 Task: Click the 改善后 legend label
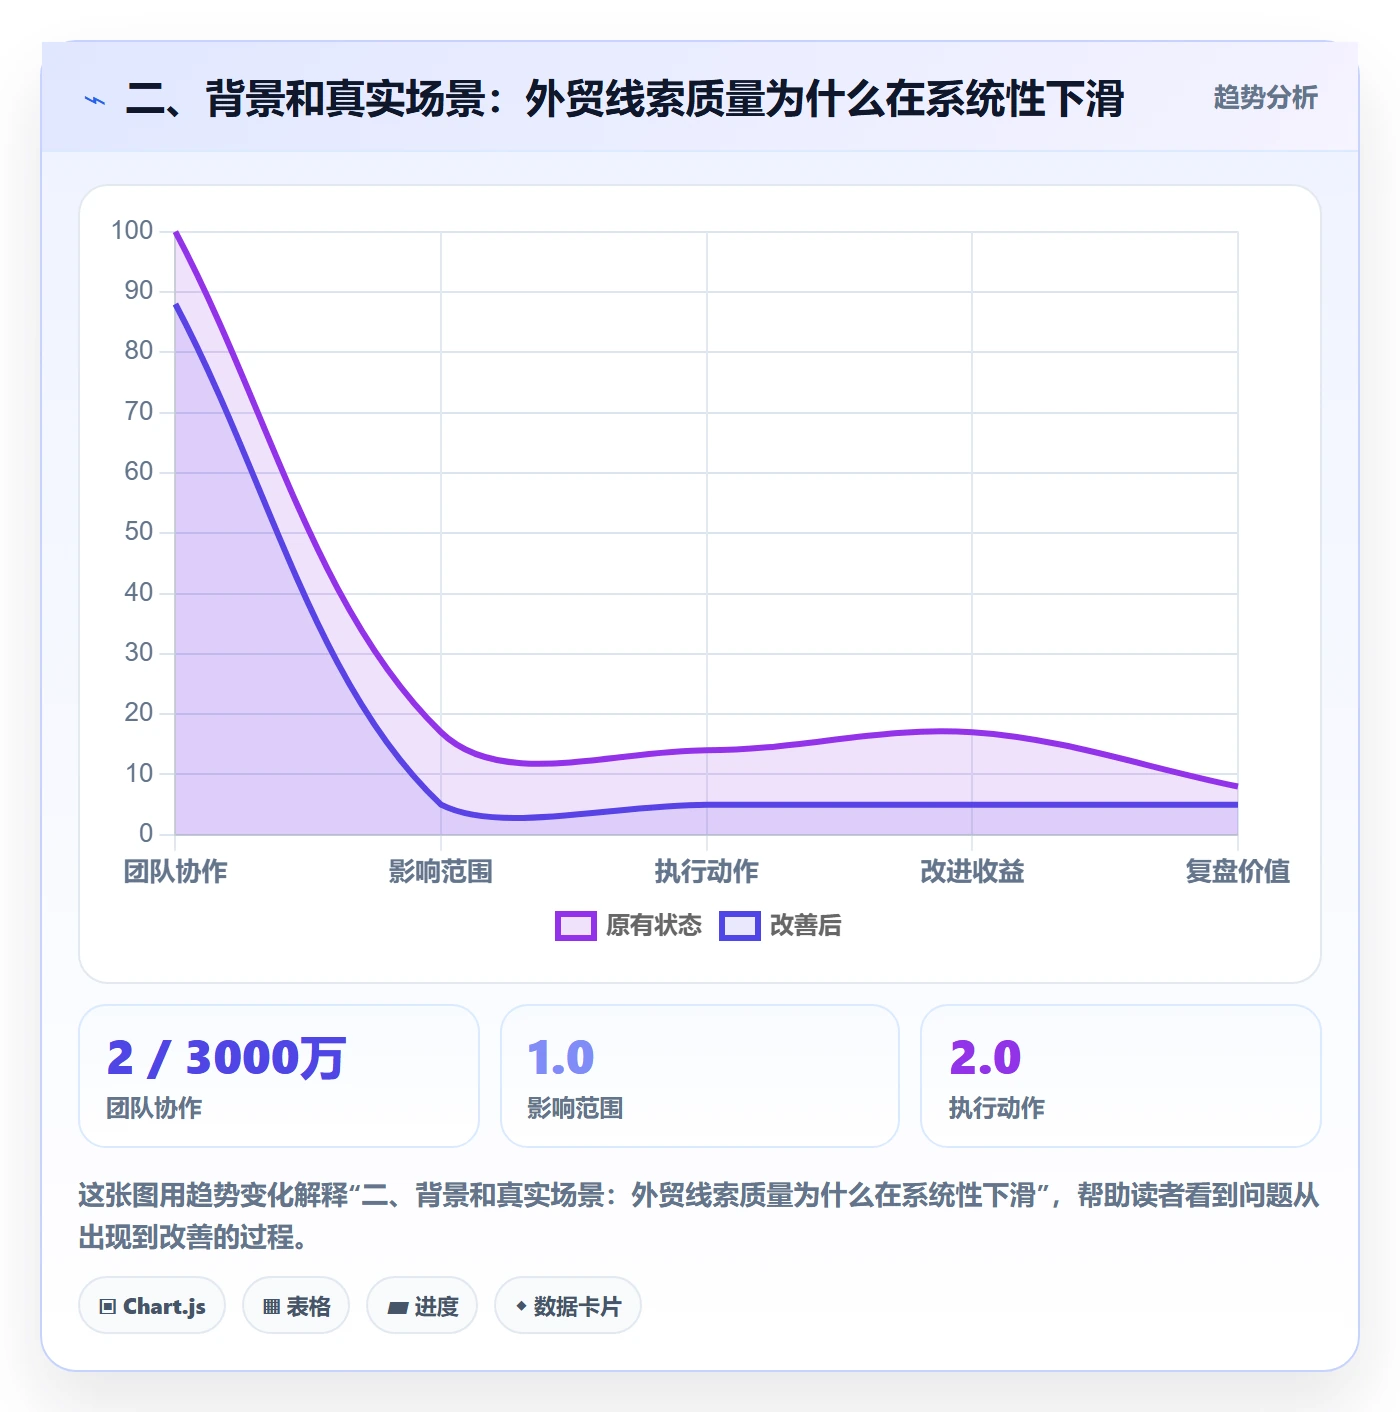coord(806,926)
